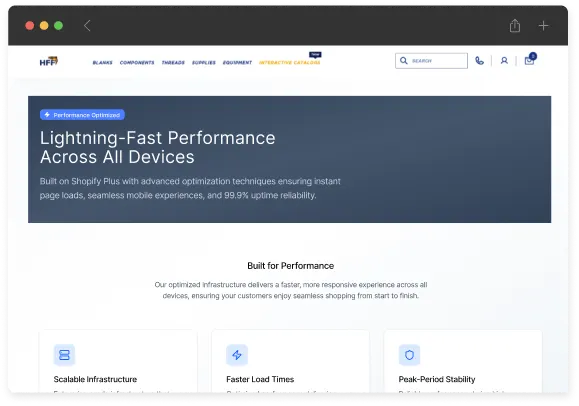Select the Peak-Period Stability heading

coord(437,379)
